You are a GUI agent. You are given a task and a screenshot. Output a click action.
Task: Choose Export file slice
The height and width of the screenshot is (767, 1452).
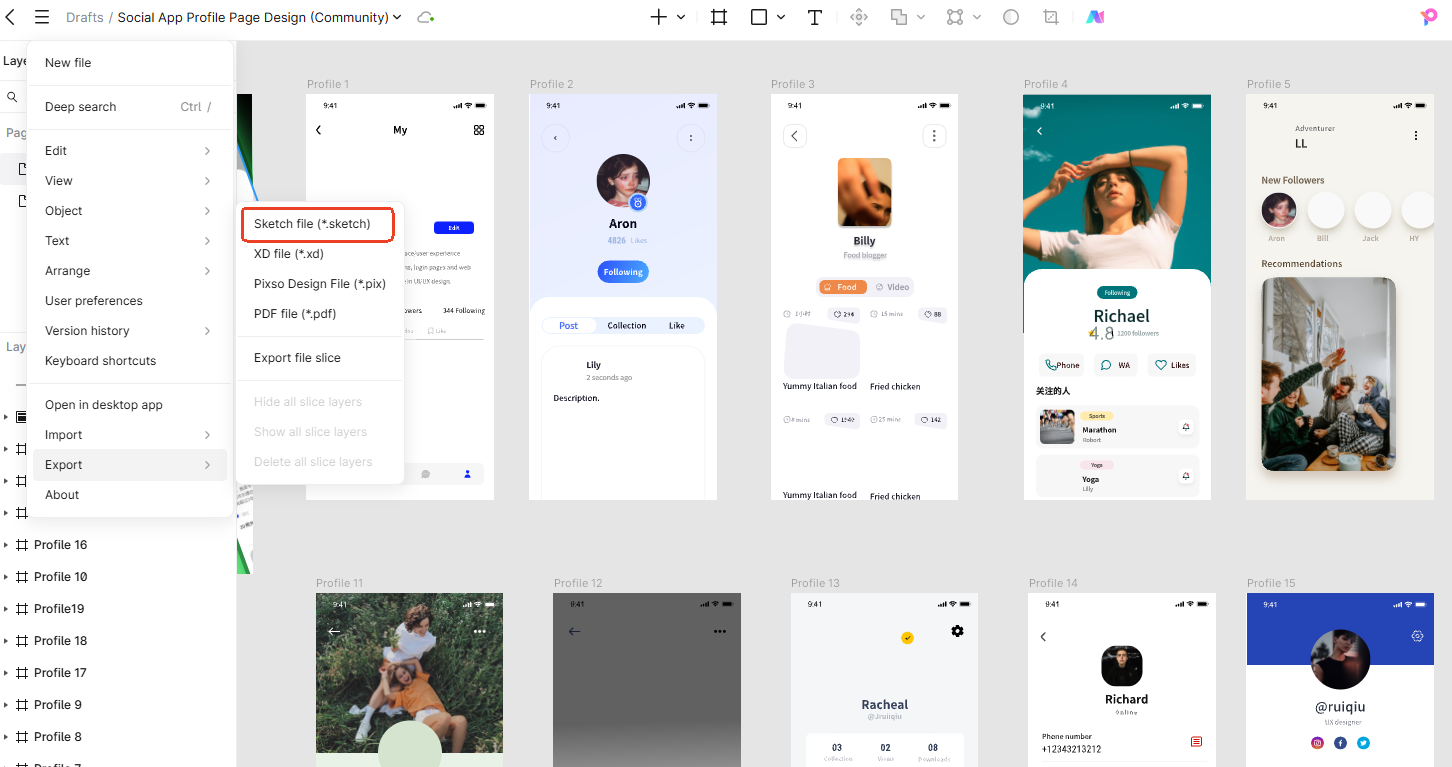[x=319, y=358]
